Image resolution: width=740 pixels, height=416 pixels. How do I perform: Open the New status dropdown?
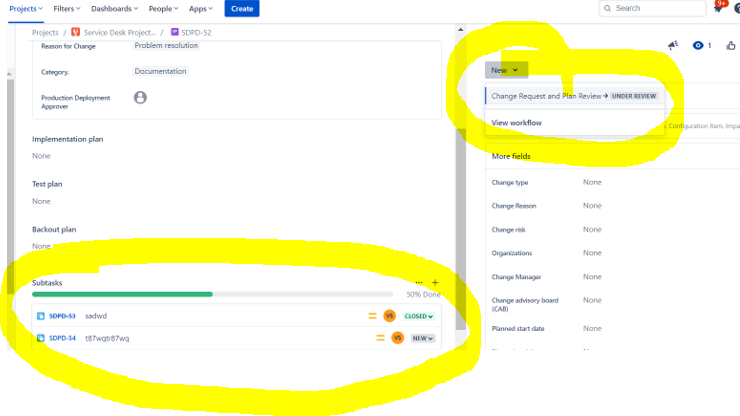[506, 70]
